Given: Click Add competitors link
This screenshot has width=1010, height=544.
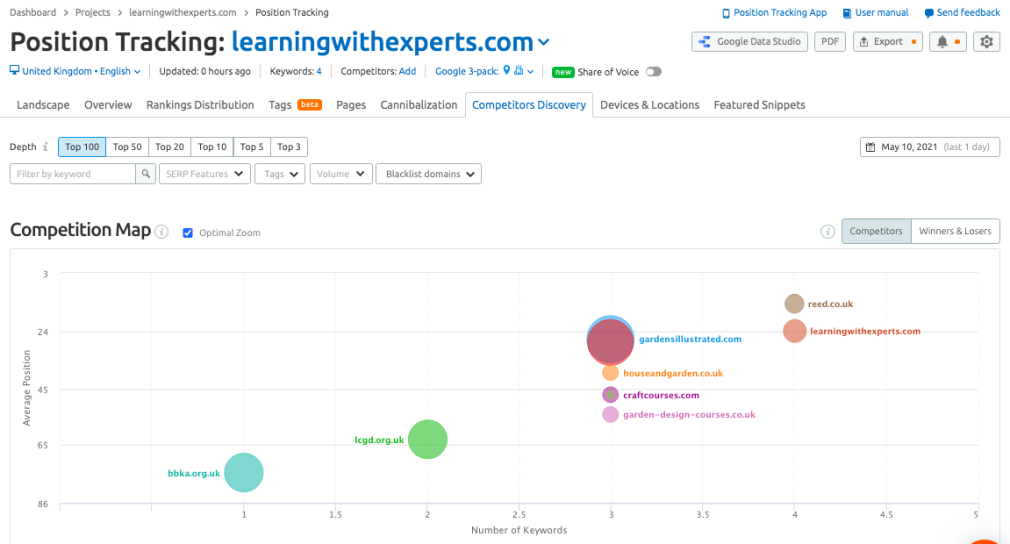Looking at the screenshot, I should pos(407,71).
